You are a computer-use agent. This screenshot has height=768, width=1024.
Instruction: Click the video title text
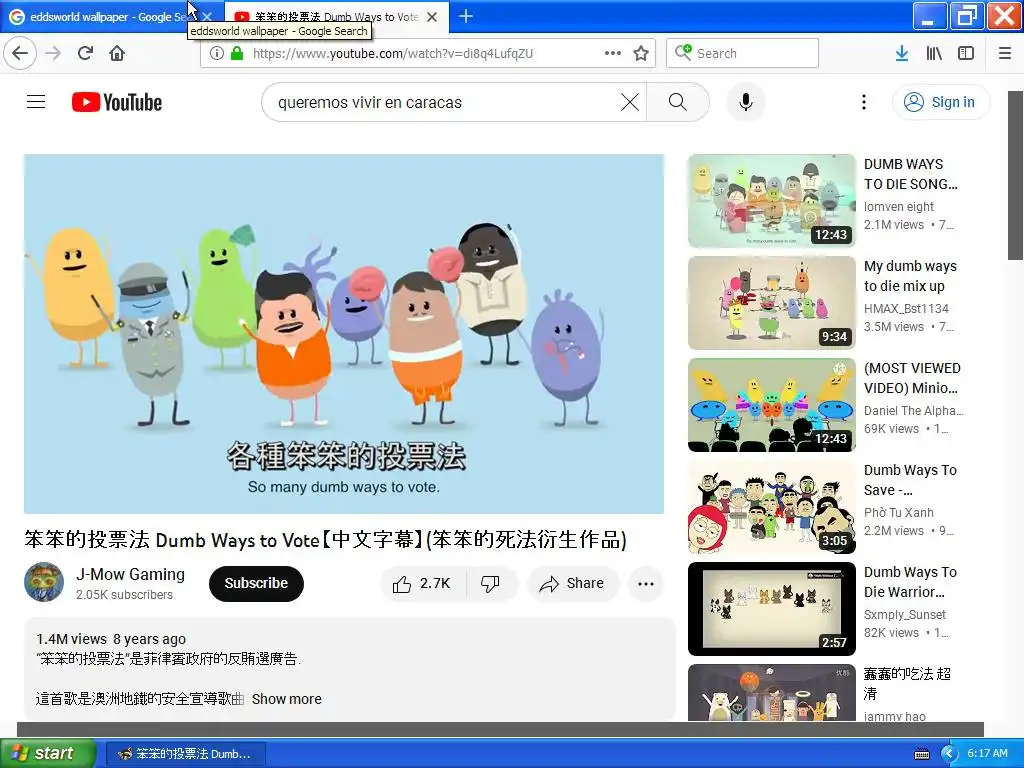[325, 539]
